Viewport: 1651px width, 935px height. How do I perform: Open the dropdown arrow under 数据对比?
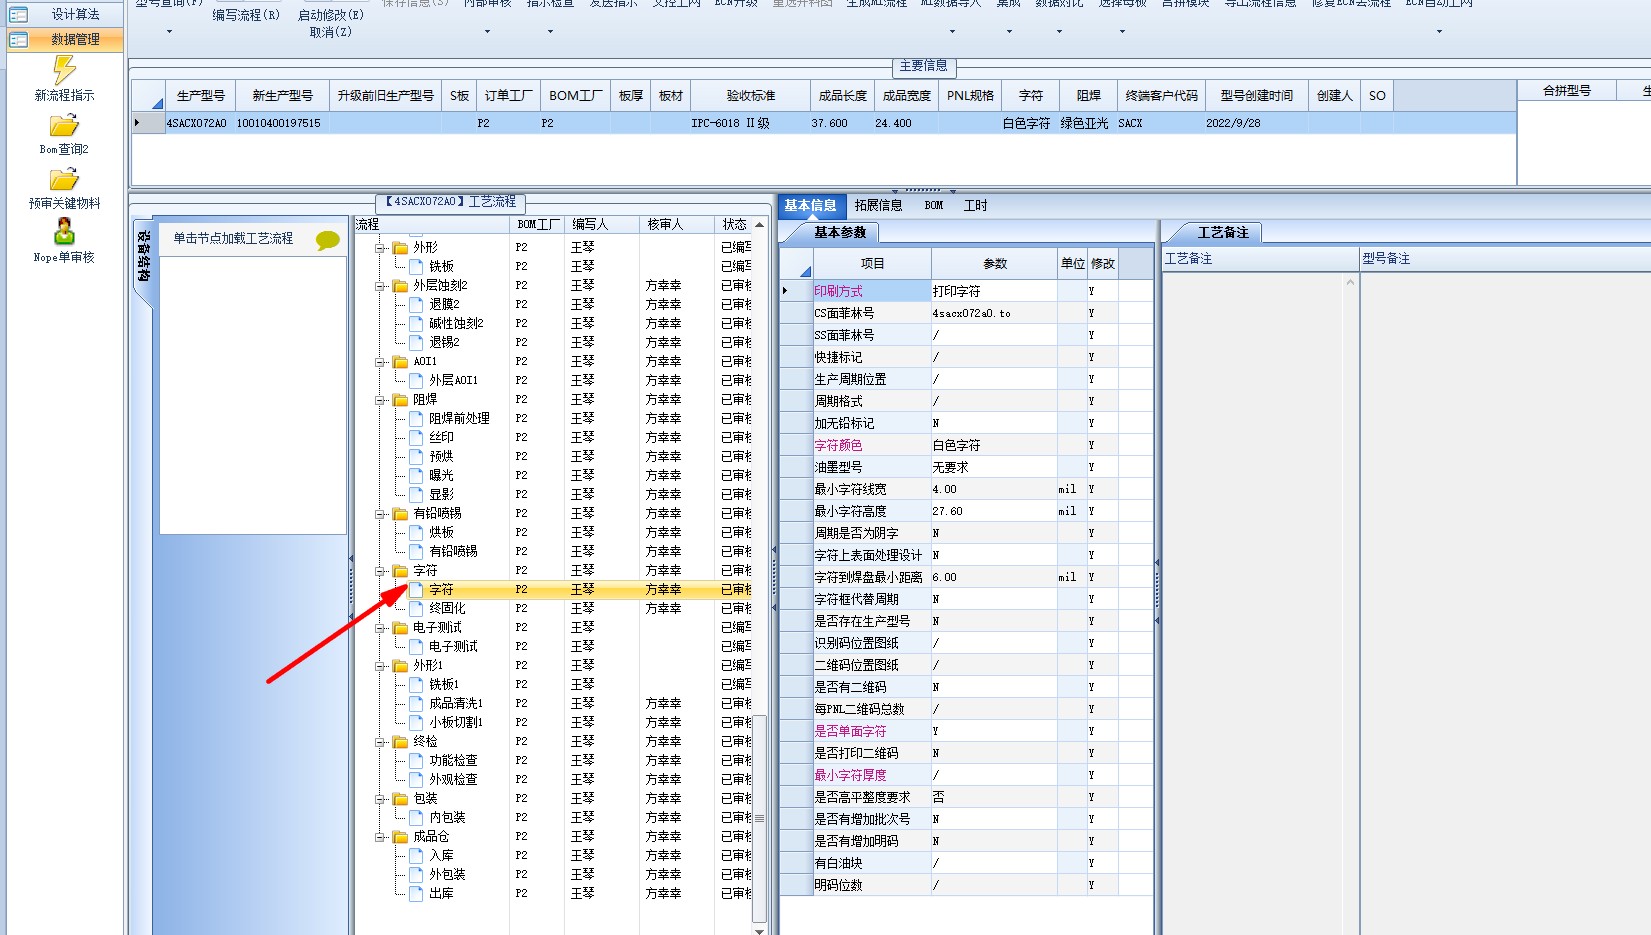pos(1059,32)
